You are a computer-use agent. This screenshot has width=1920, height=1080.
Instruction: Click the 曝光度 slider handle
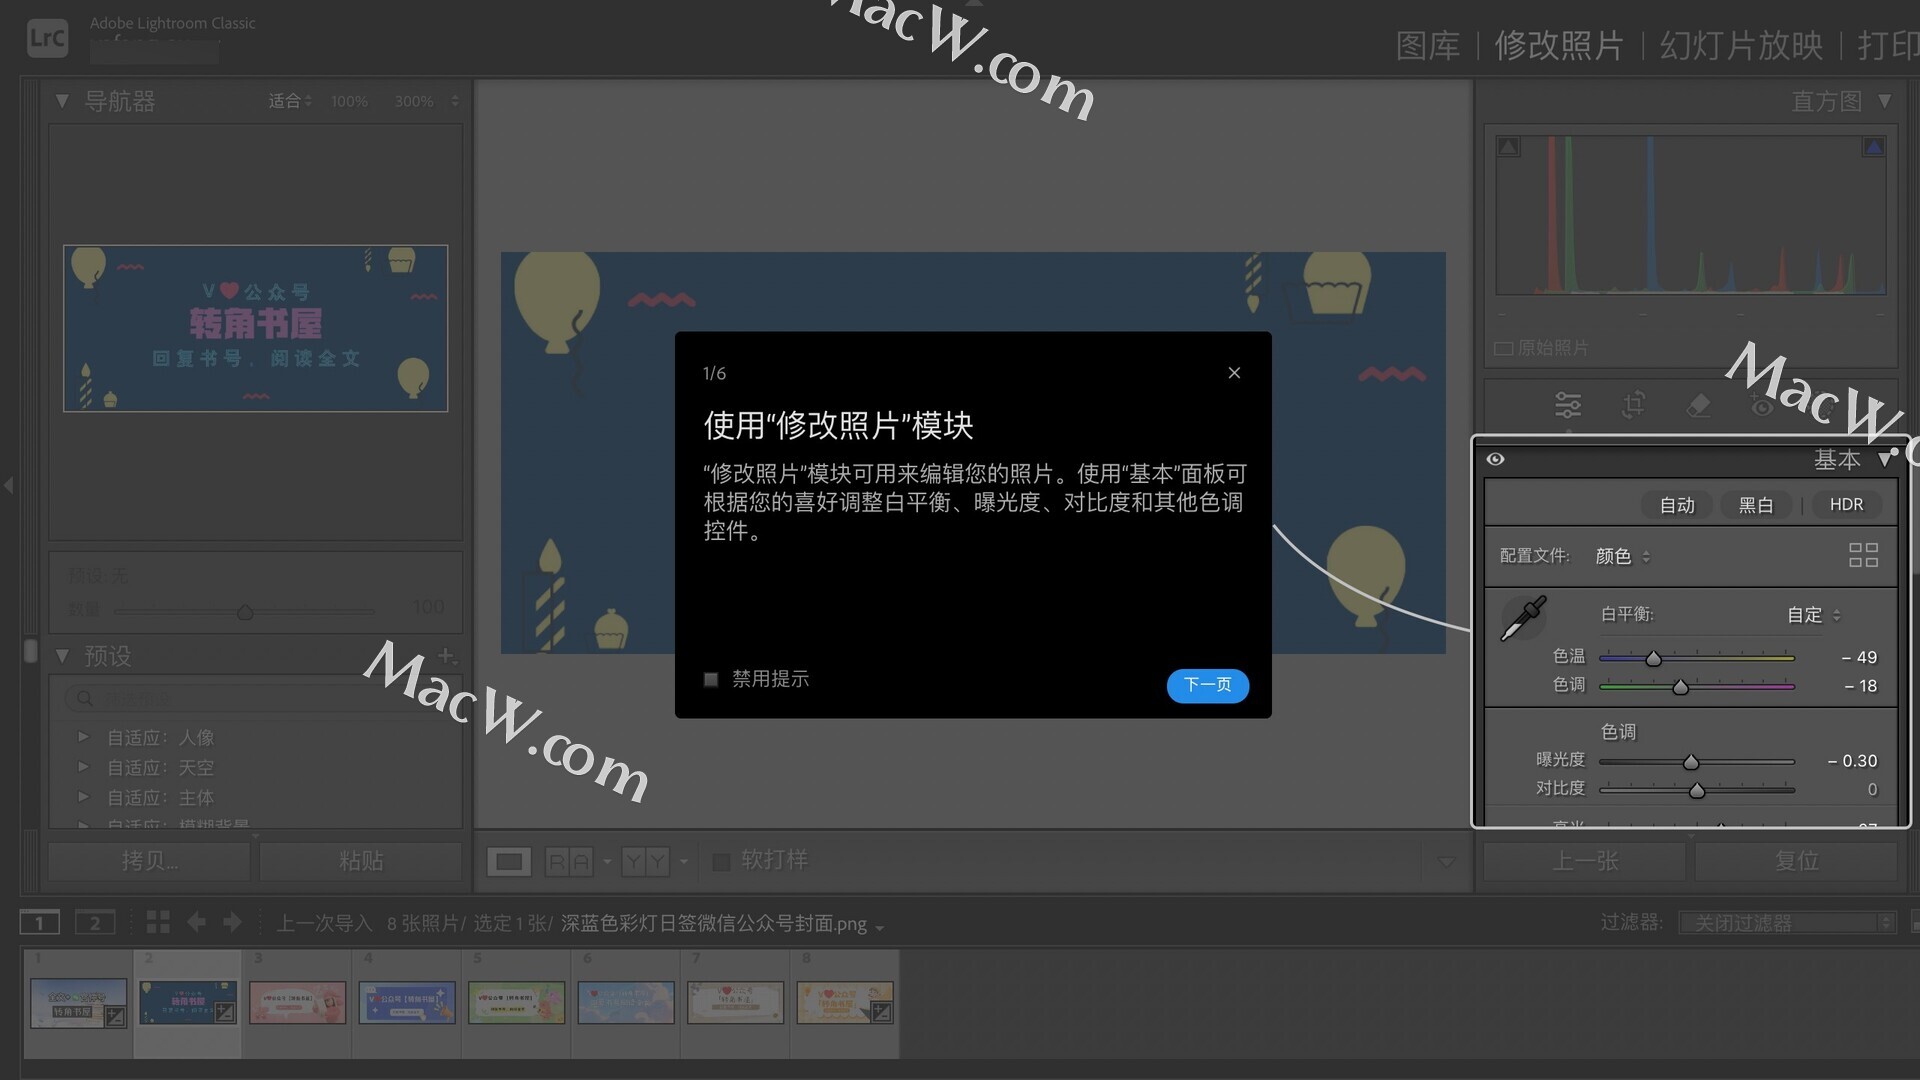pos(1691,762)
